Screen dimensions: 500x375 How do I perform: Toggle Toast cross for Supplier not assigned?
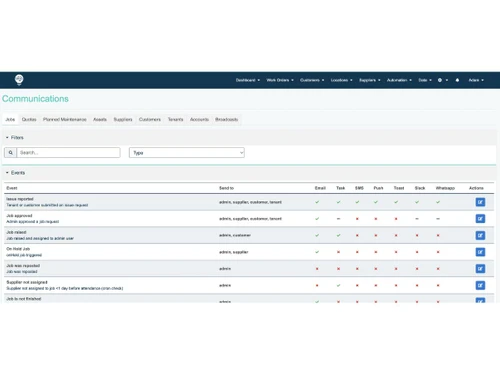(x=396, y=285)
